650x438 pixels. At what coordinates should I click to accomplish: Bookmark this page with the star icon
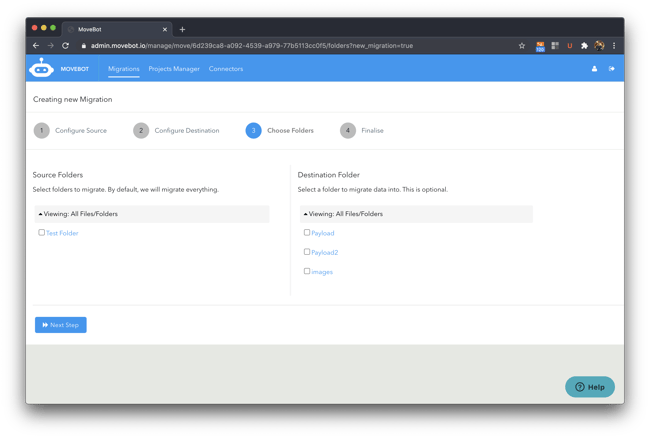[521, 45]
